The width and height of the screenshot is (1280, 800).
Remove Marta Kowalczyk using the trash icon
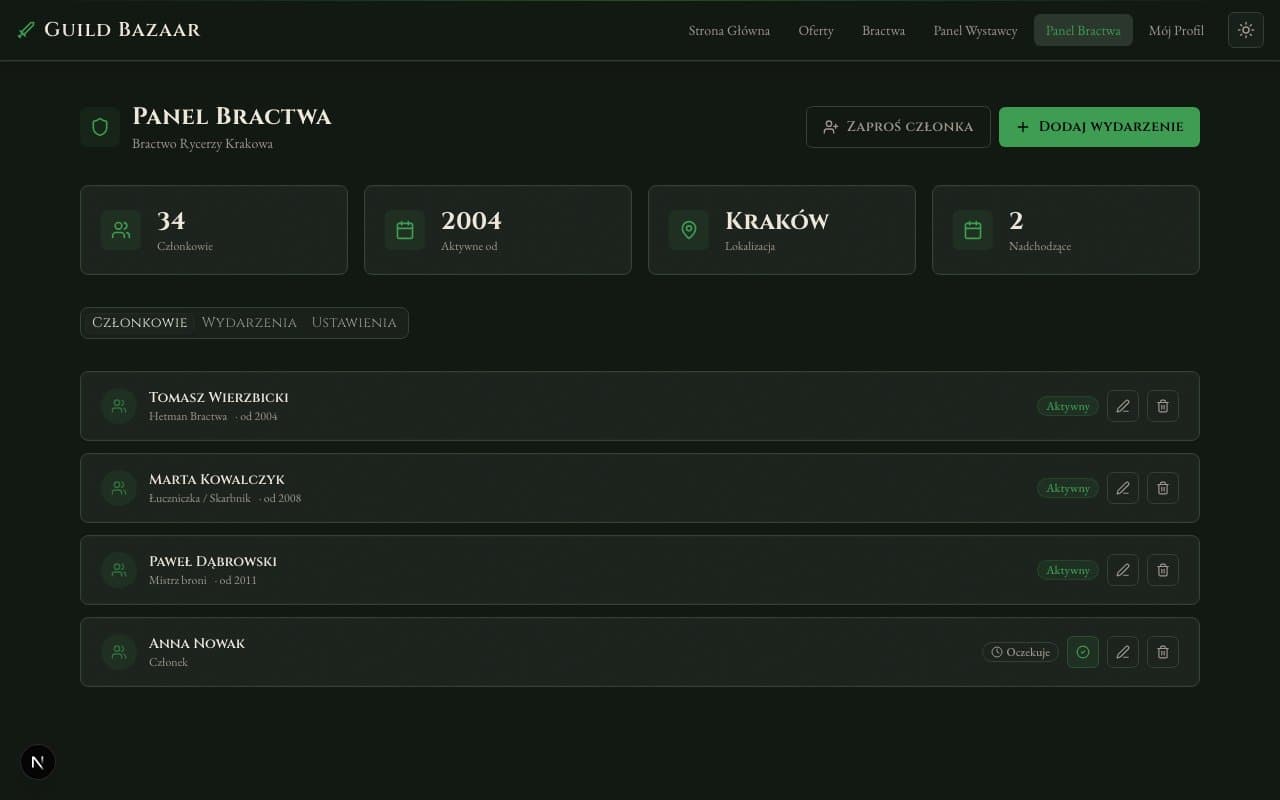coord(1163,488)
